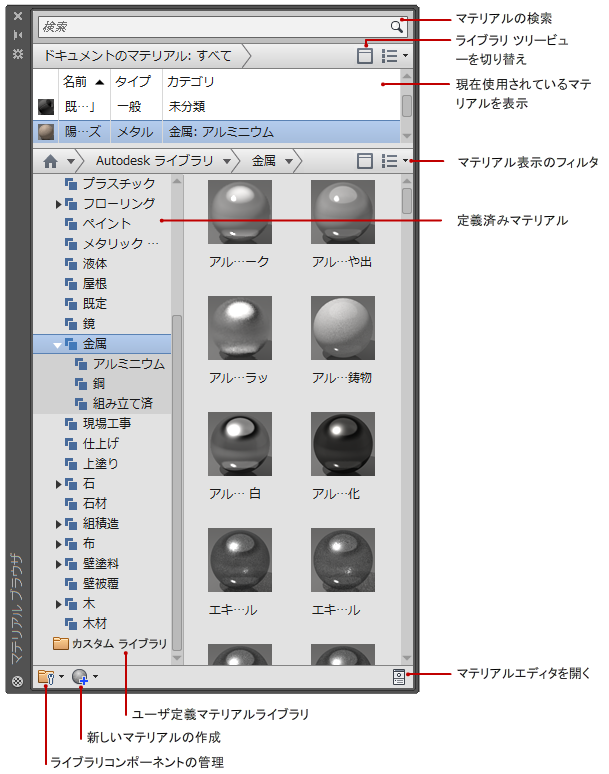Click 未分類 category cell
The width and height of the screenshot is (609, 774).
187,107
